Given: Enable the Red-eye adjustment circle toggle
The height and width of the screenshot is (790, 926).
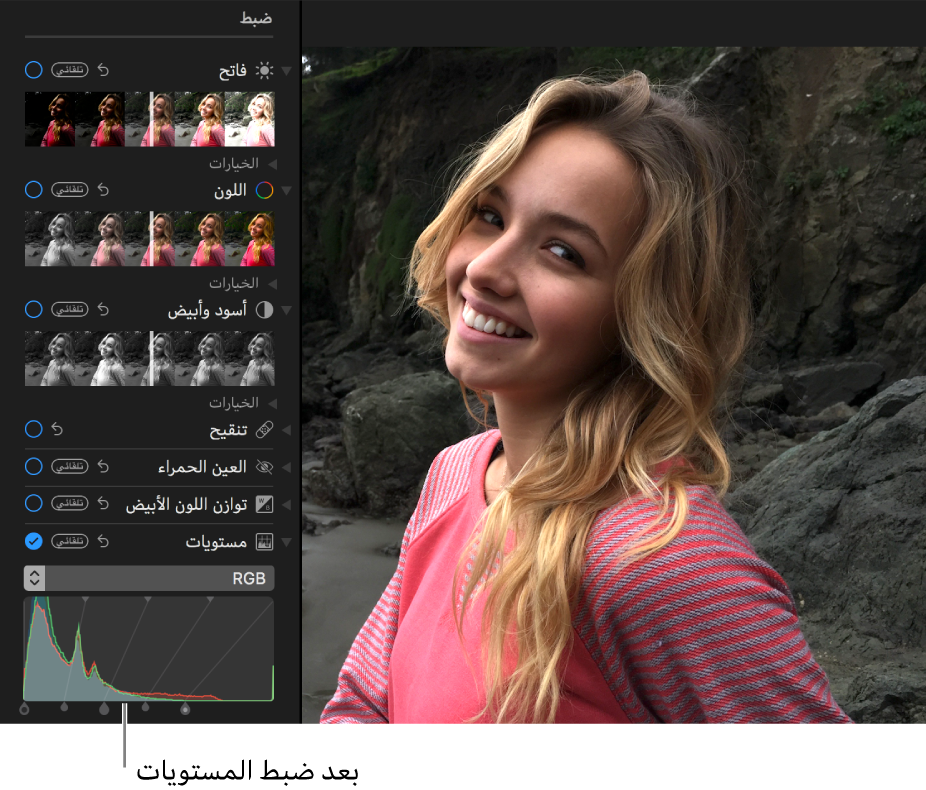Looking at the screenshot, I should click(33, 467).
